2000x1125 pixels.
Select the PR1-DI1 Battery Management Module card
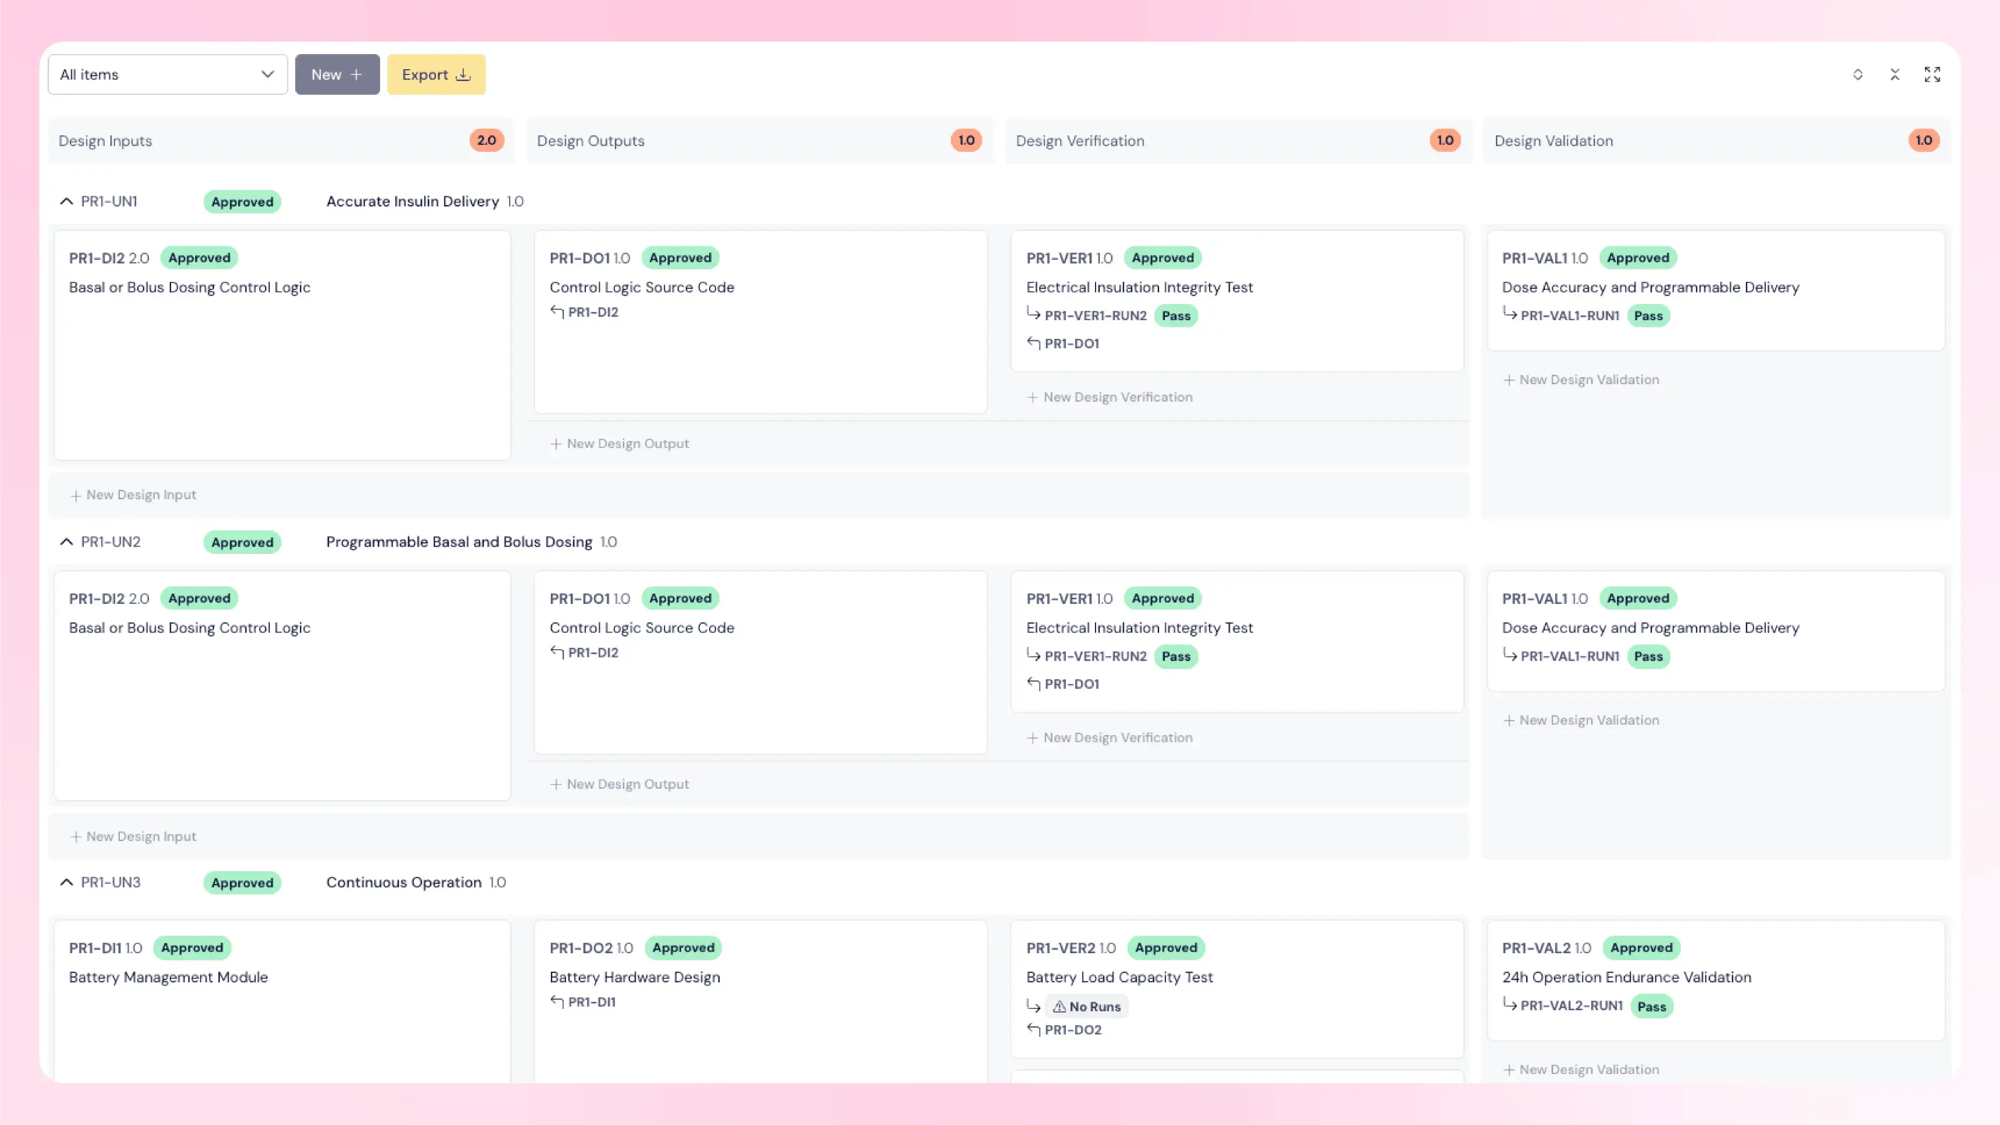tap(282, 1000)
